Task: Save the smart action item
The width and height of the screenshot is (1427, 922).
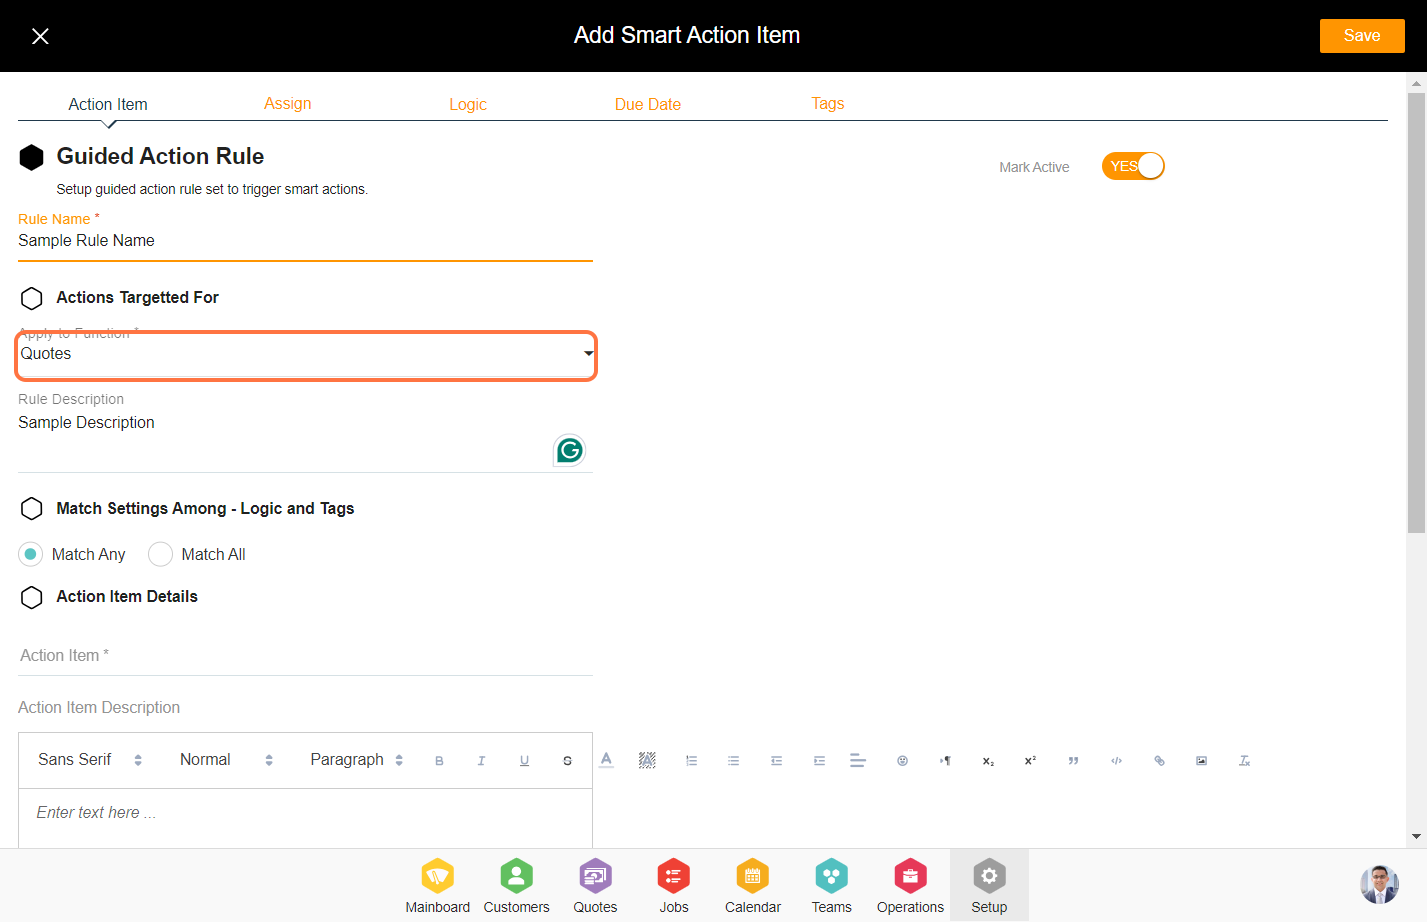Action: (x=1362, y=36)
